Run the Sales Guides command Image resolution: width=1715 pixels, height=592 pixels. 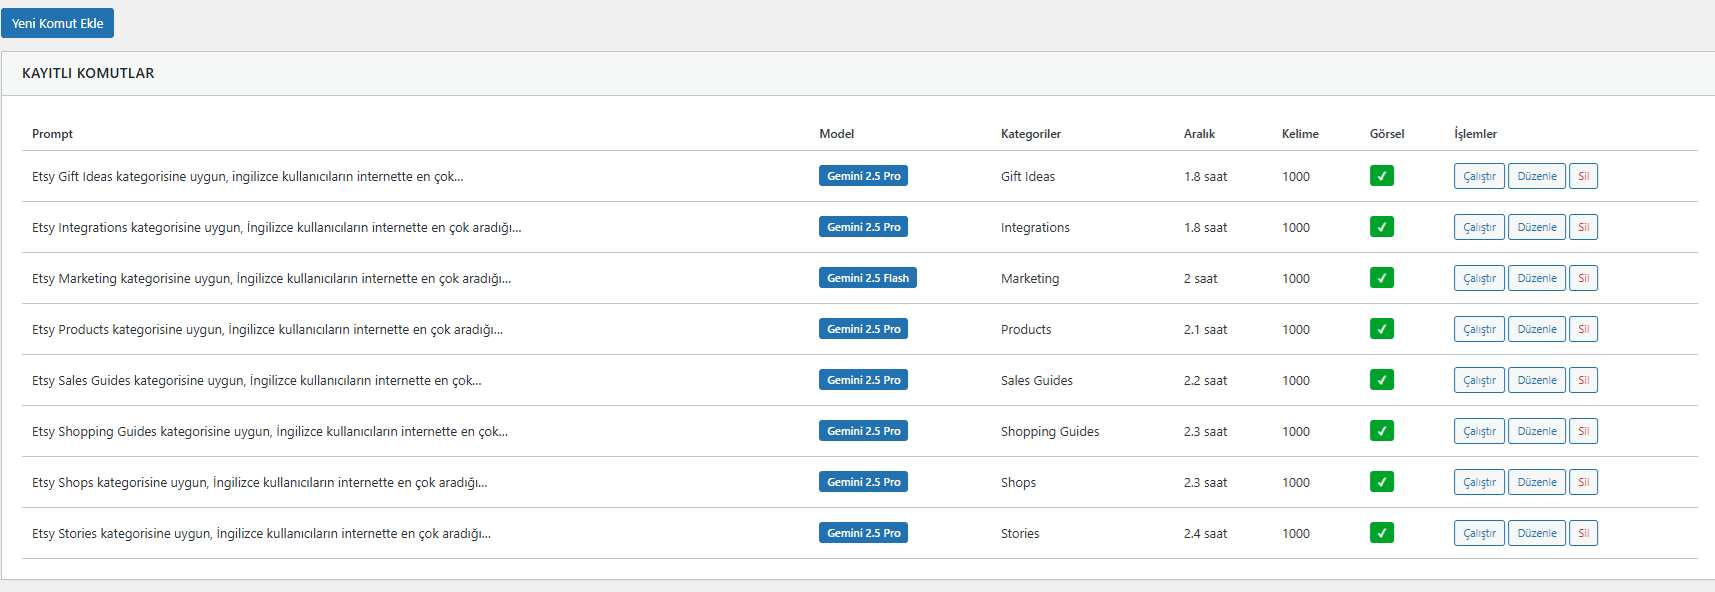click(1479, 380)
